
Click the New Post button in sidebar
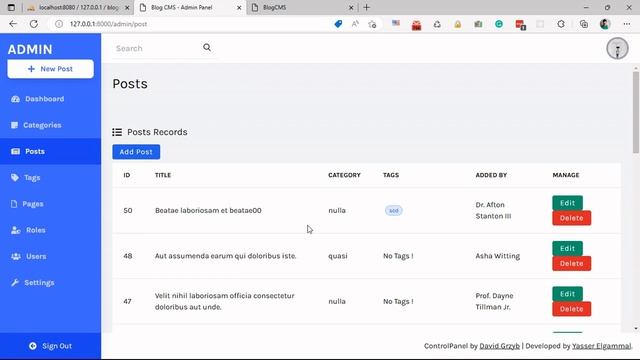coord(50,69)
